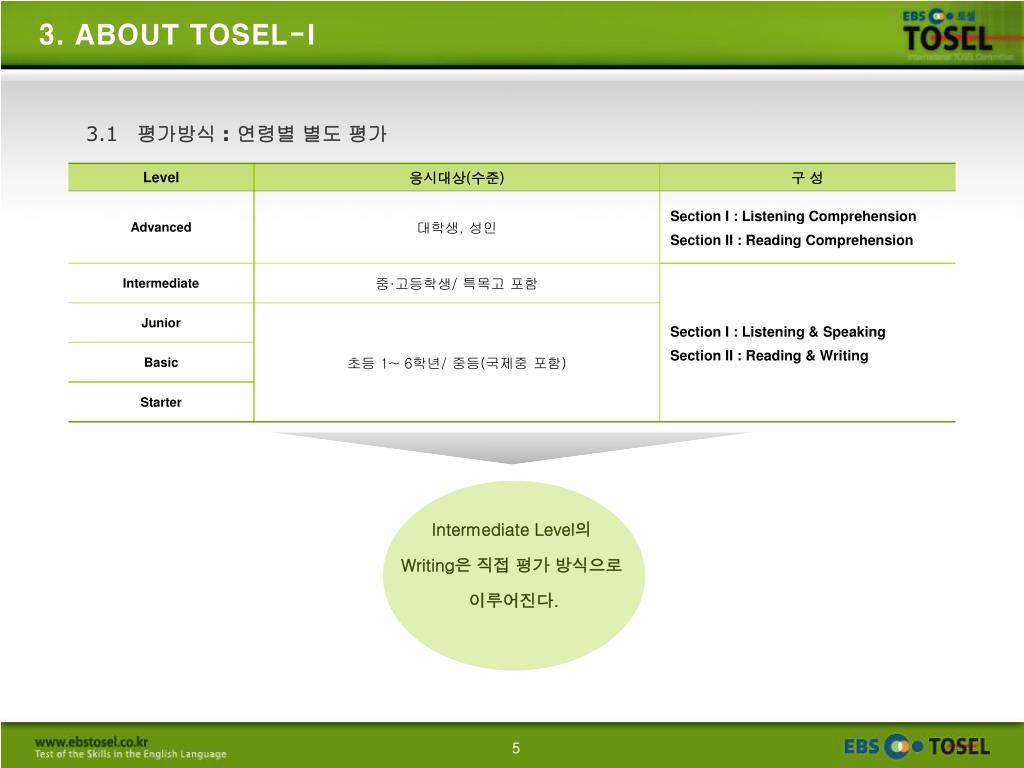The width and height of the screenshot is (1024, 768).
Task: Select 'Section II : Reading Comprehension' text
Action: [792, 240]
